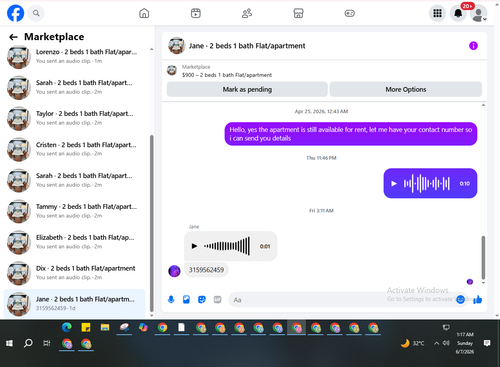
Task: Click the Mark as pending button
Action: tap(247, 89)
